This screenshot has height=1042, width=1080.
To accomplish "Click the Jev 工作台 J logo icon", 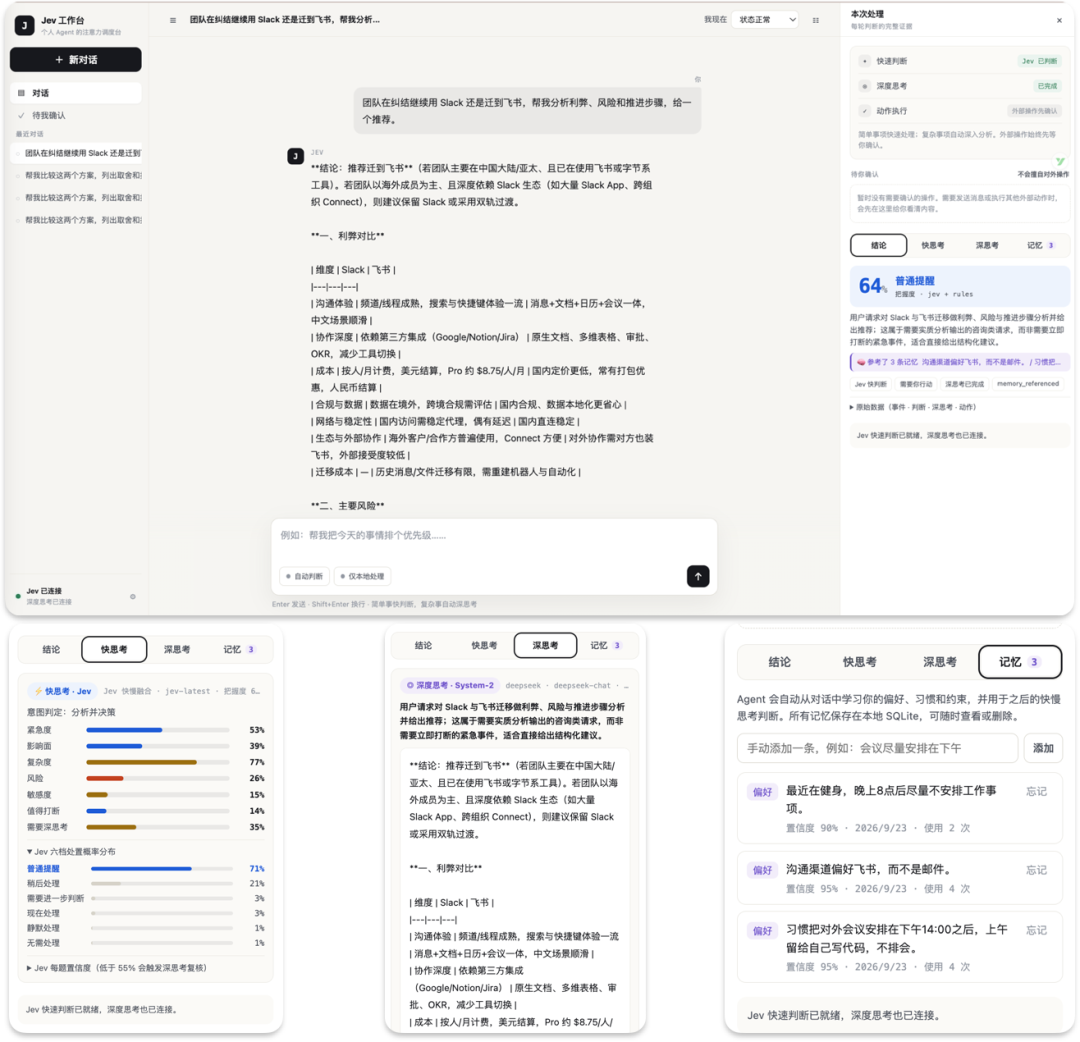I will click(x=24, y=25).
